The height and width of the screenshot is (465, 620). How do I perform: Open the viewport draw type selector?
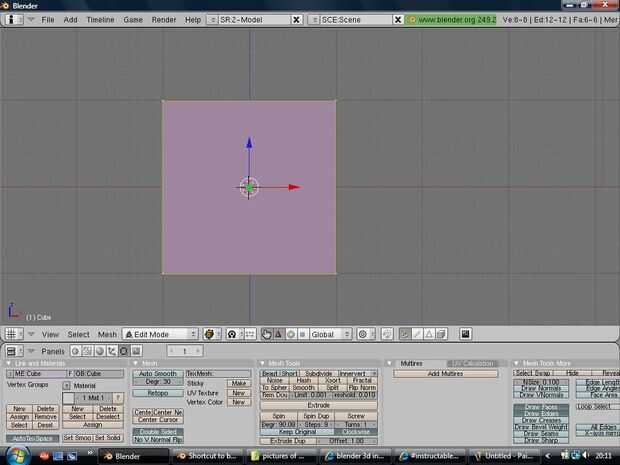point(212,335)
